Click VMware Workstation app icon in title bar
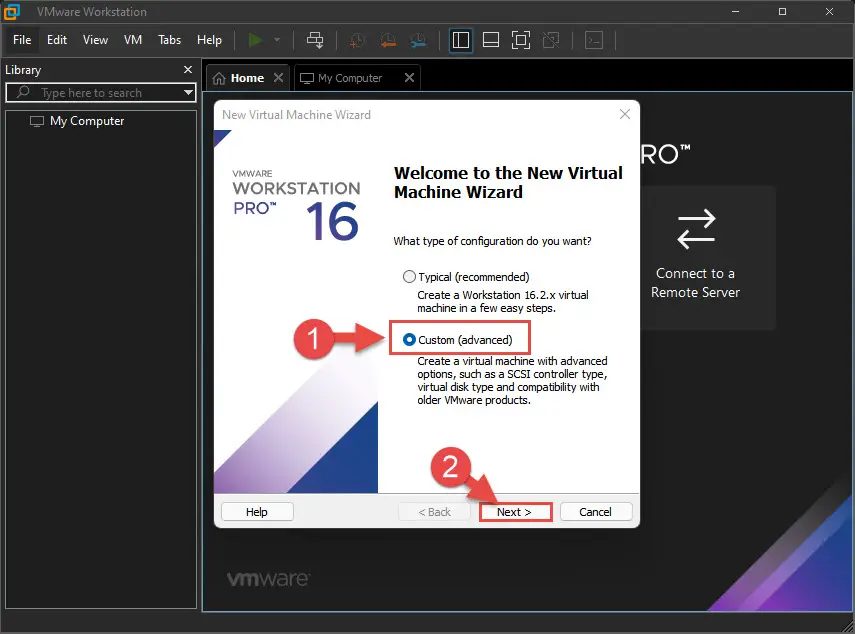The height and width of the screenshot is (634, 855). tap(11, 11)
